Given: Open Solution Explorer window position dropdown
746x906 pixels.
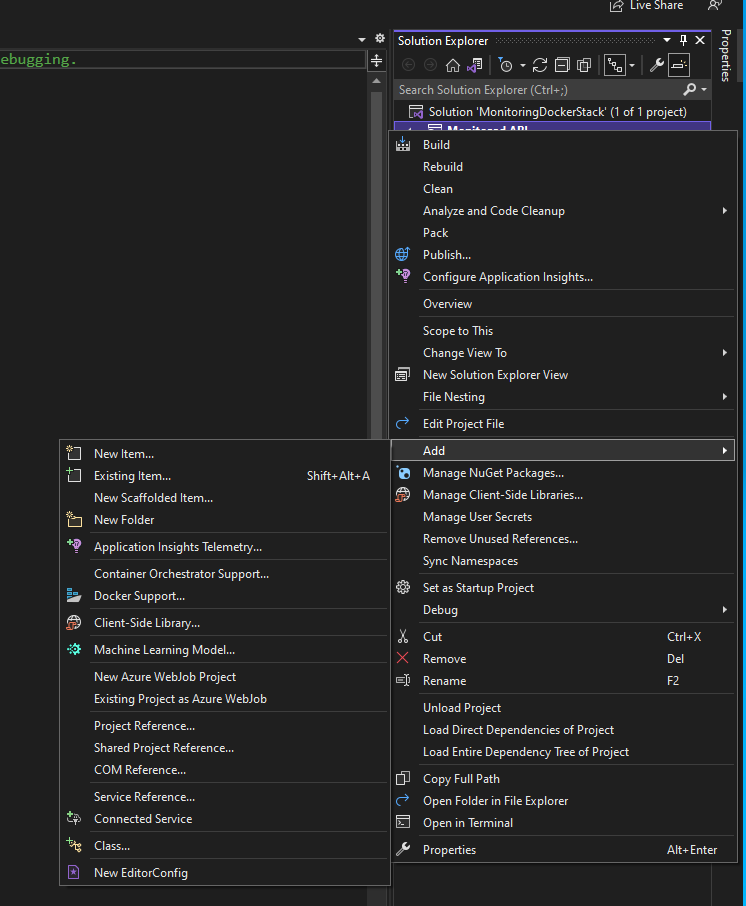Looking at the screenshot, I should click(x=667, y=40).
